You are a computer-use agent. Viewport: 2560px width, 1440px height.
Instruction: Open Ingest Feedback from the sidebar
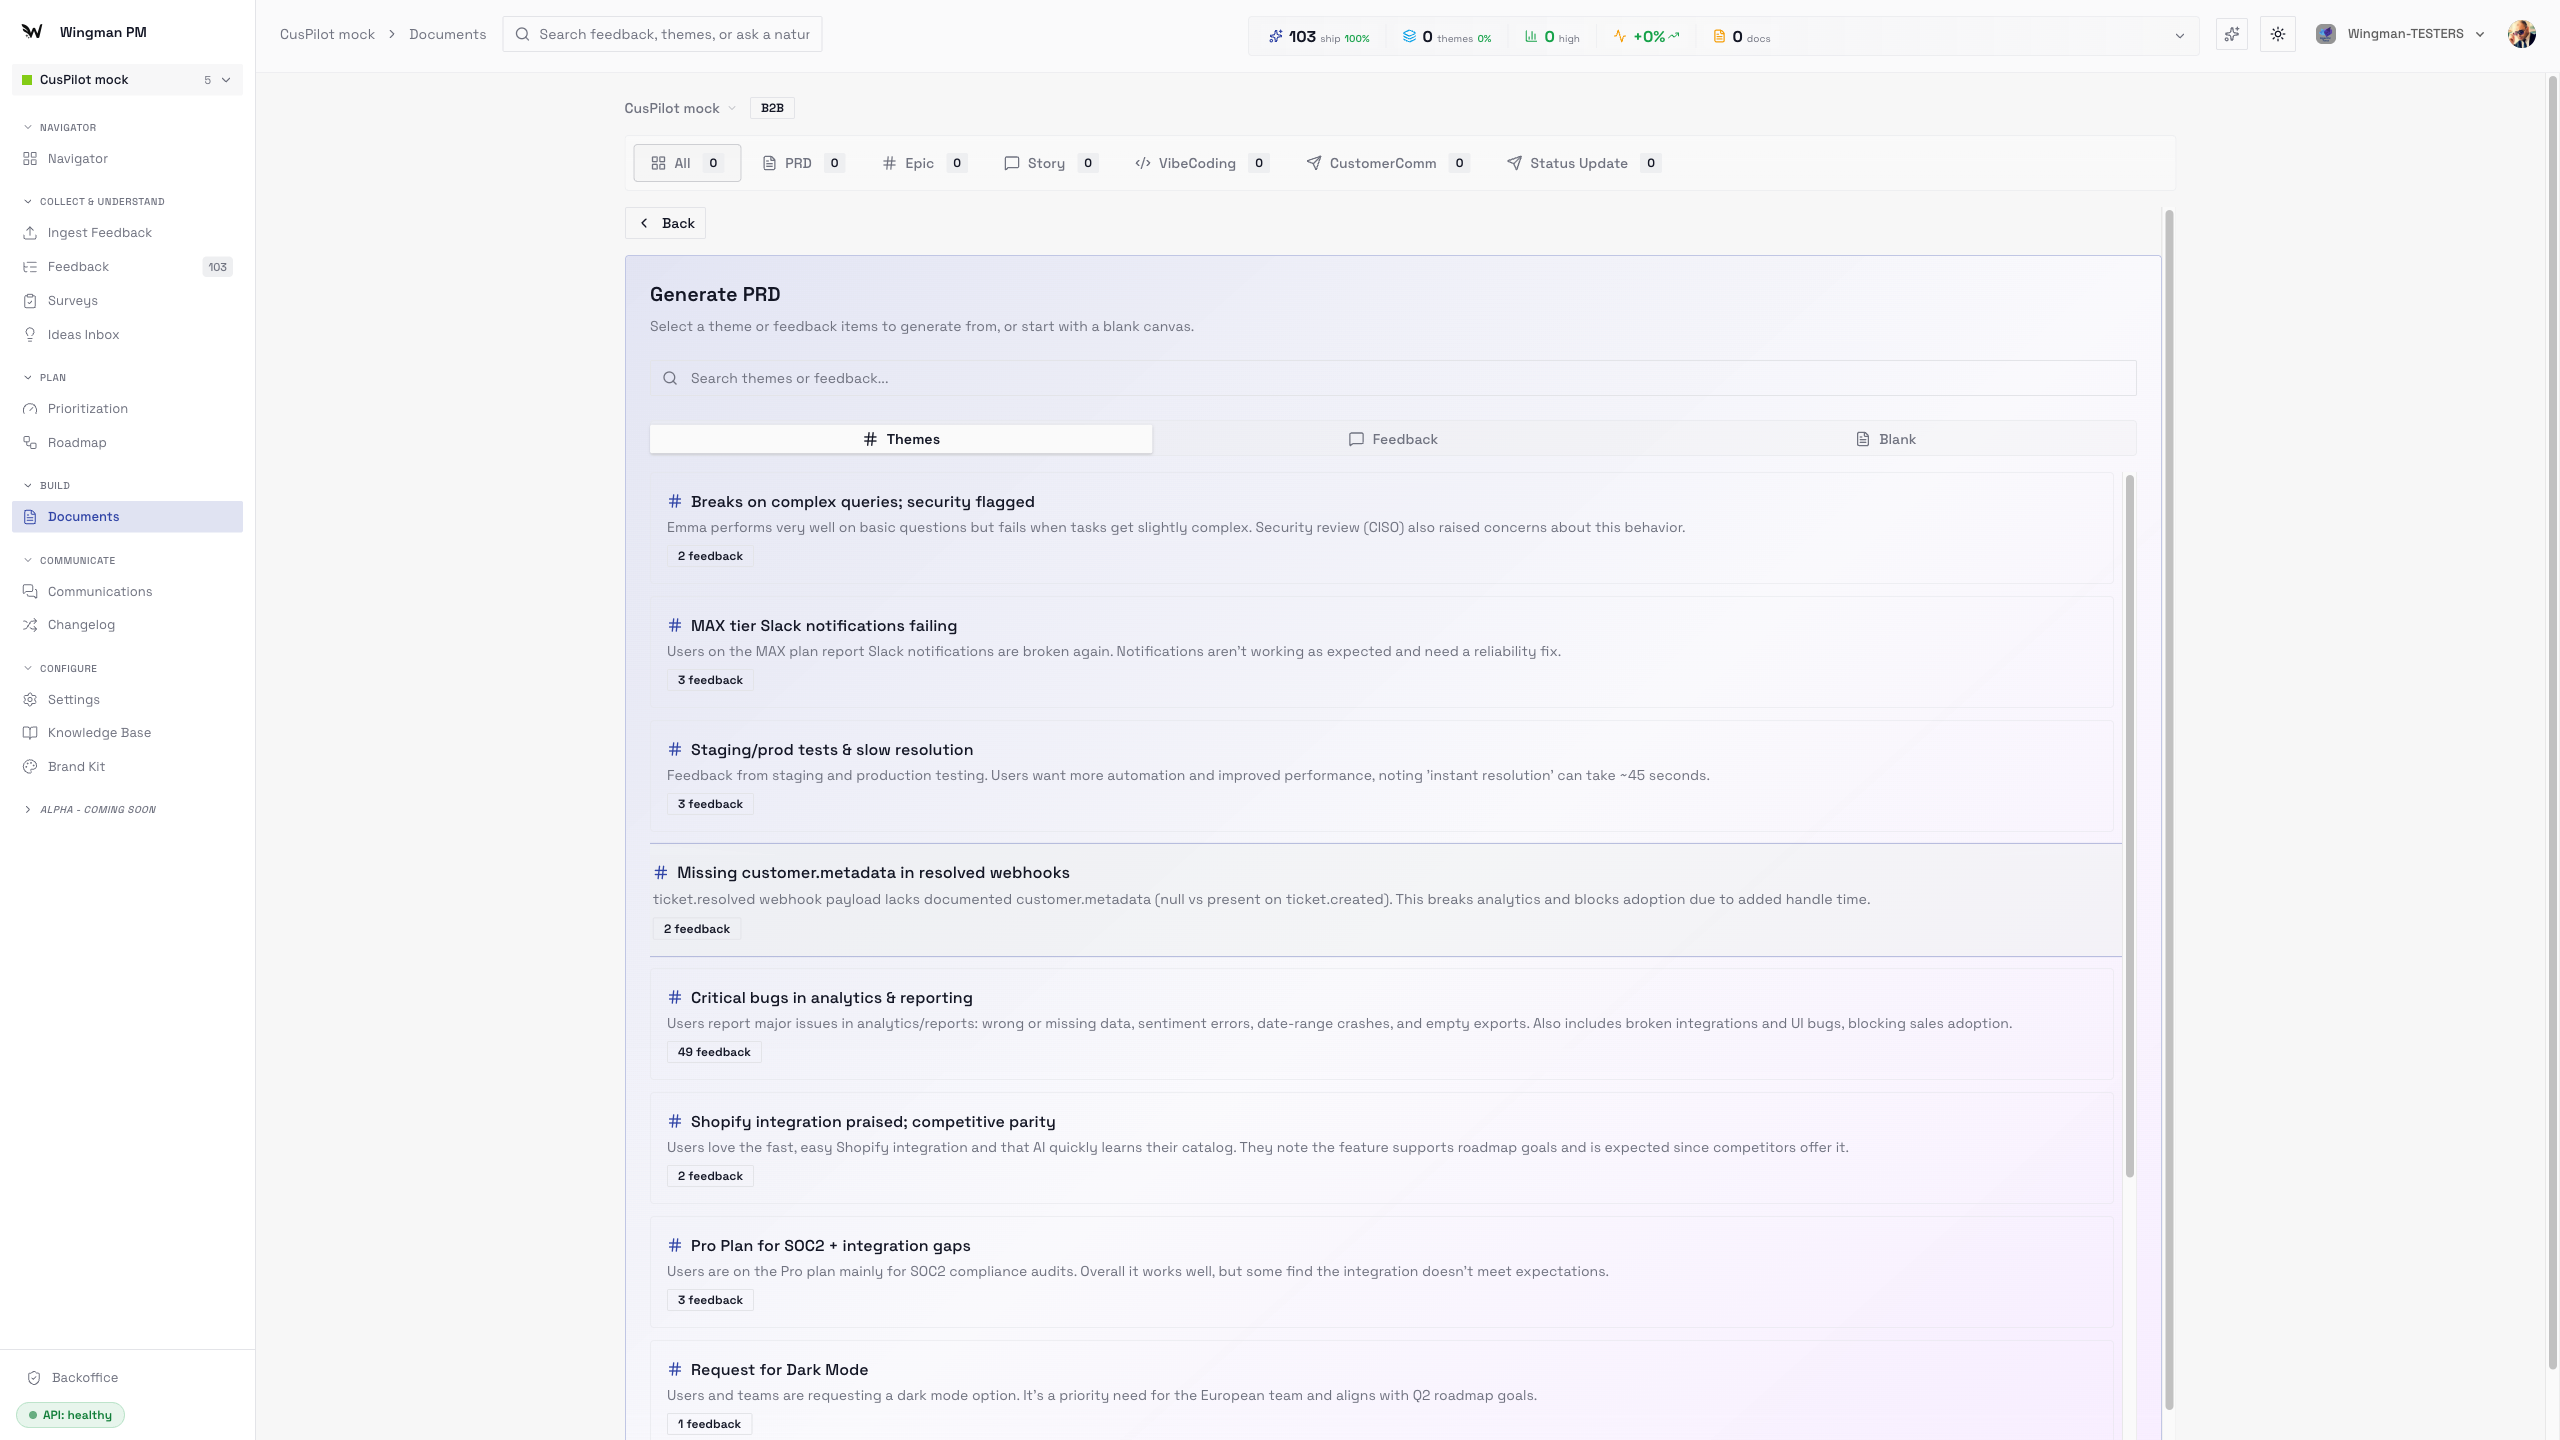click(99, 233)
